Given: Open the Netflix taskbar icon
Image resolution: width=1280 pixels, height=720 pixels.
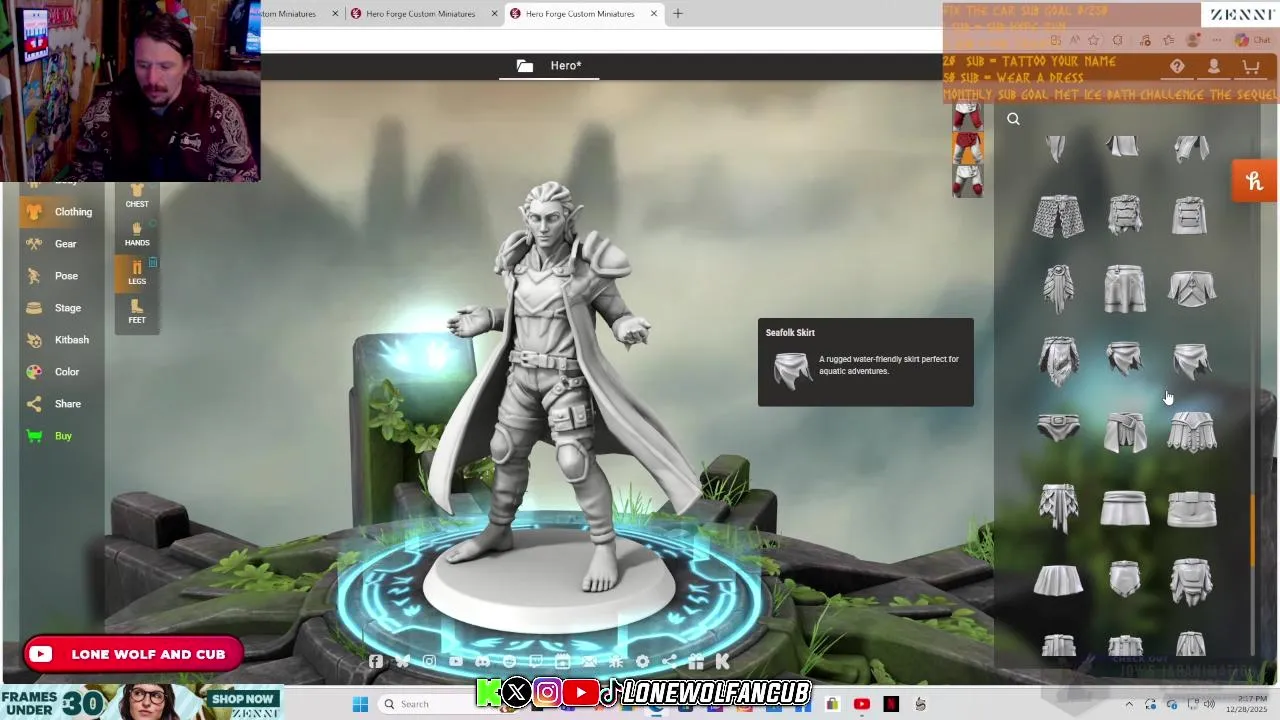Looking at the screenshot, I should point(891,704).
